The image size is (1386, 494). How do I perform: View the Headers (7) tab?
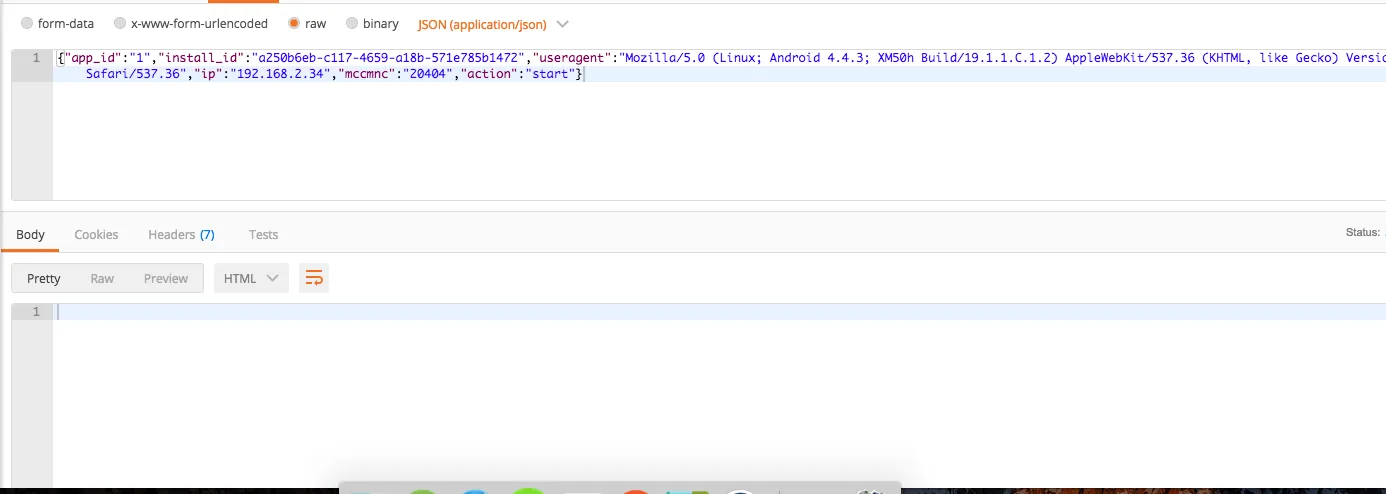pos(181,234)
